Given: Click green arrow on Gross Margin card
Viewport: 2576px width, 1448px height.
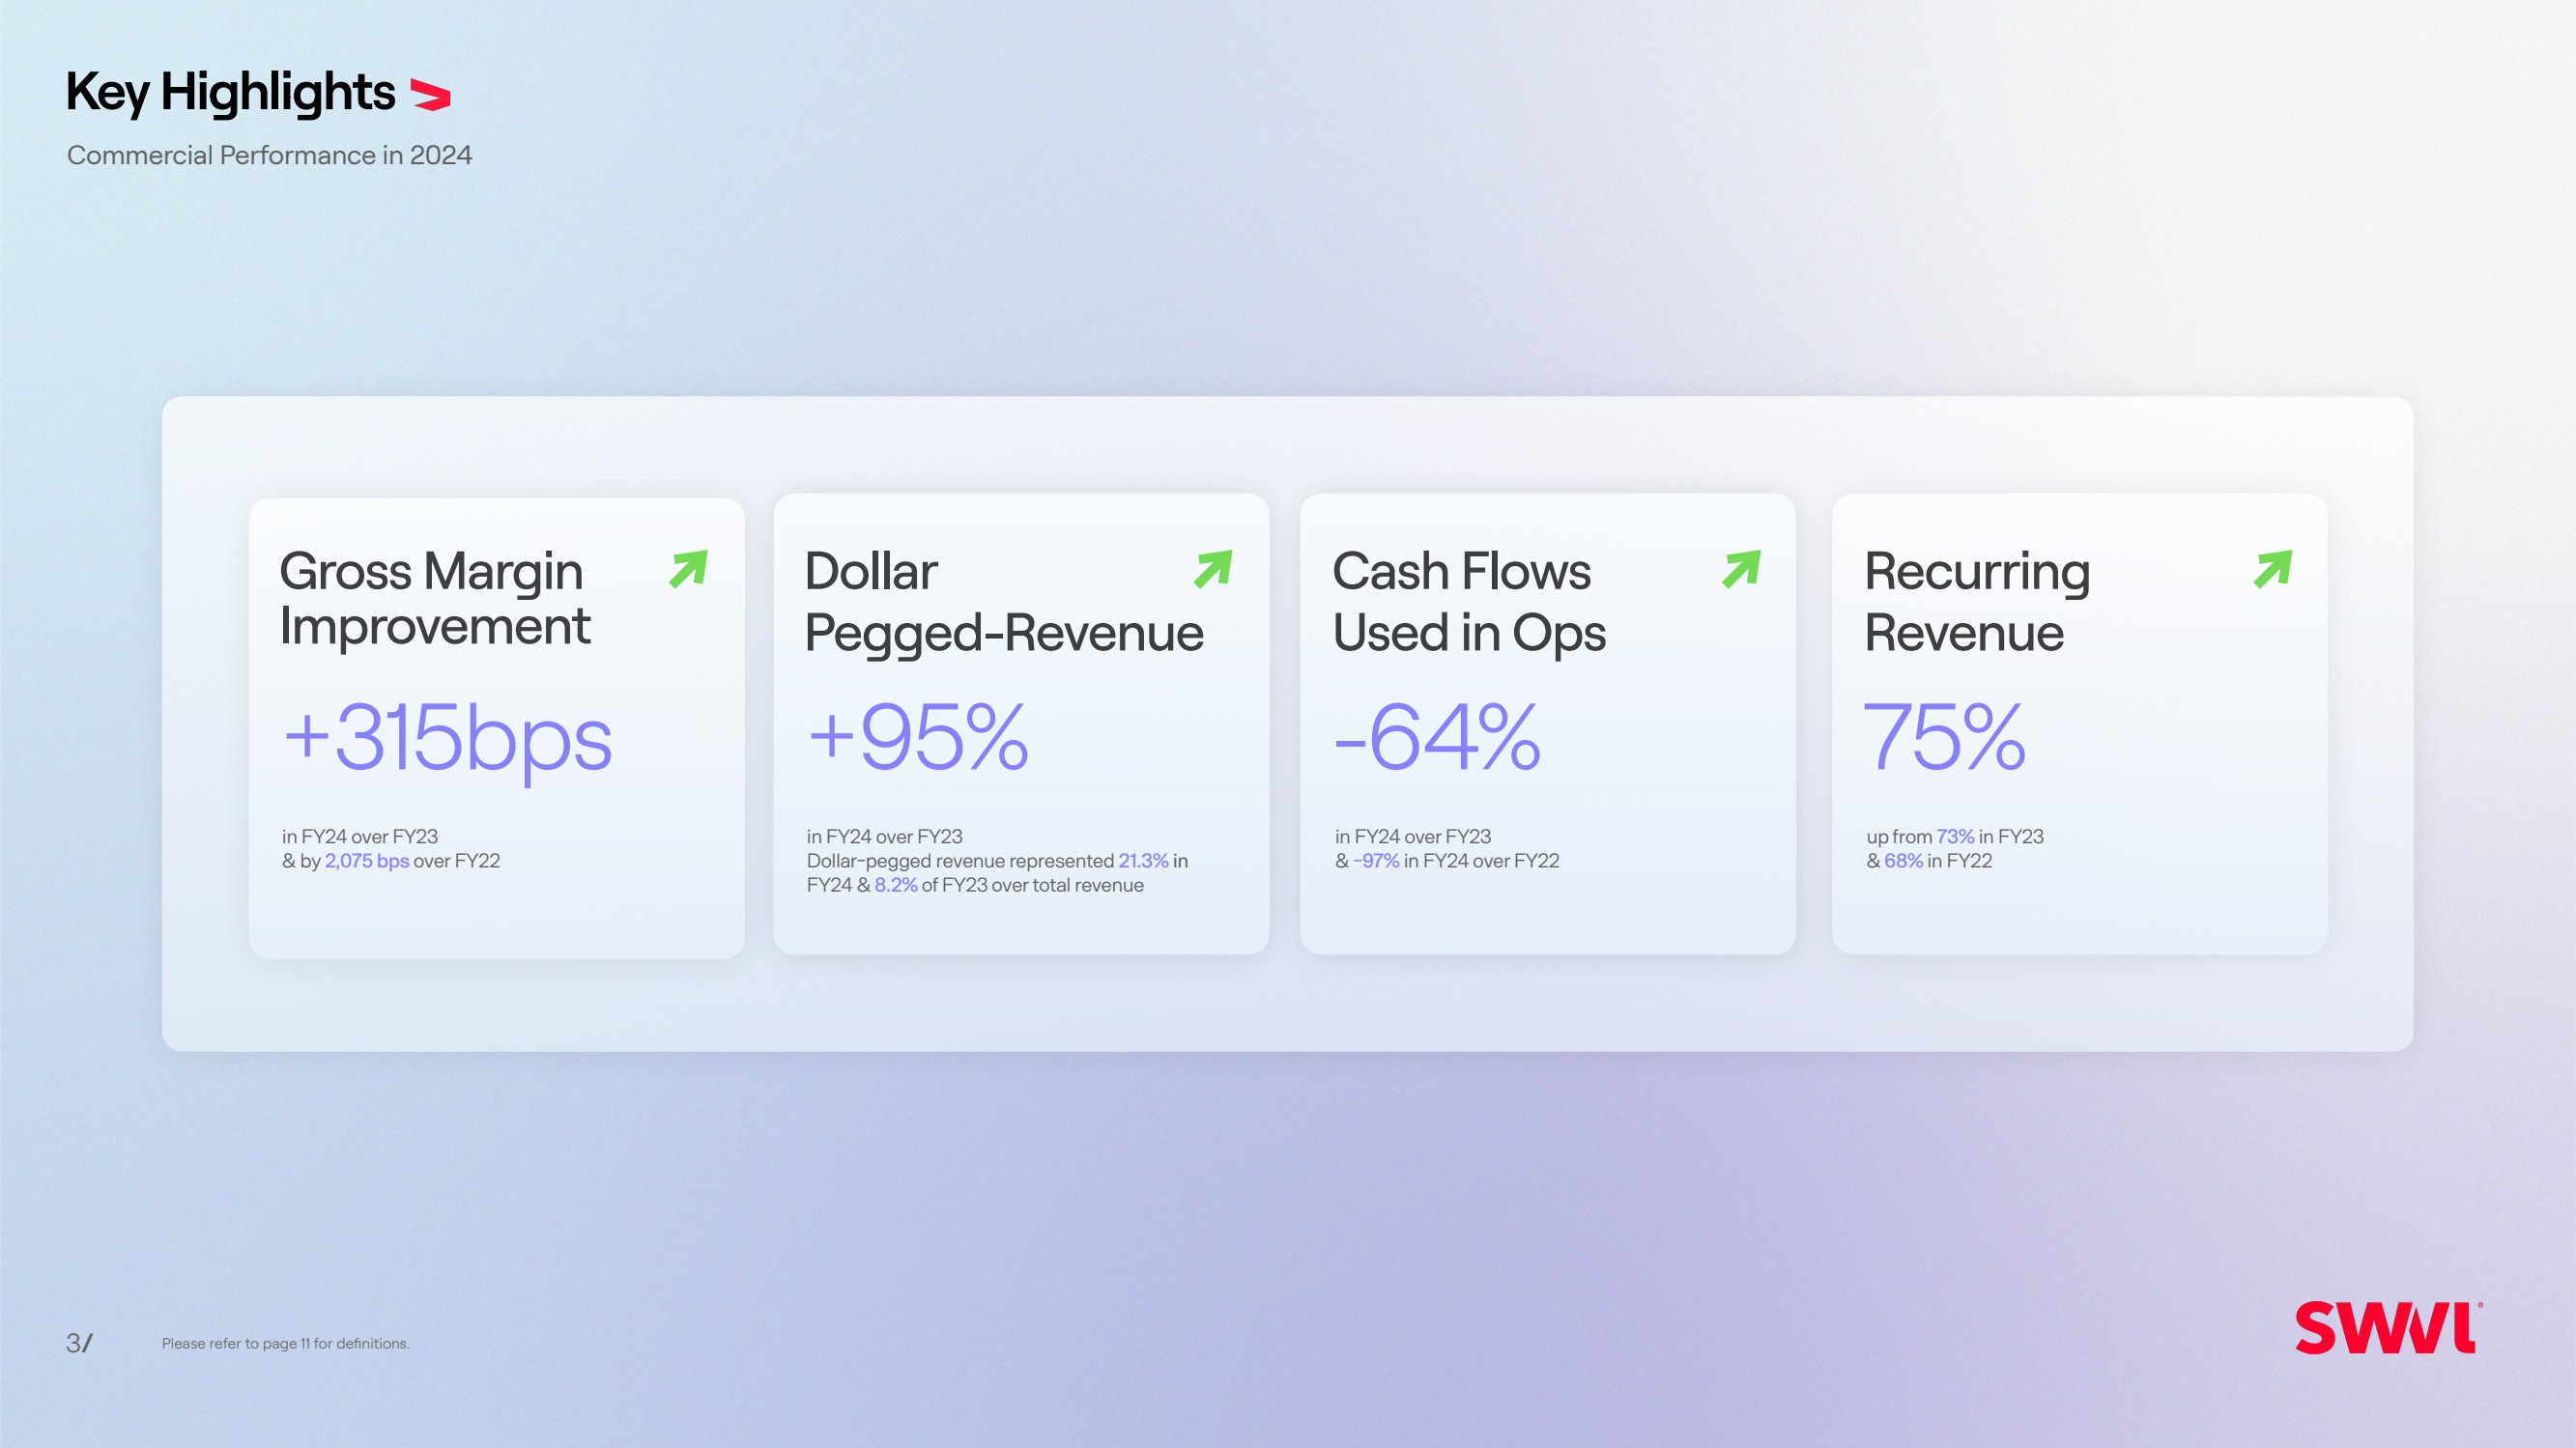Looking at the screenshot, I should [688, 569].
